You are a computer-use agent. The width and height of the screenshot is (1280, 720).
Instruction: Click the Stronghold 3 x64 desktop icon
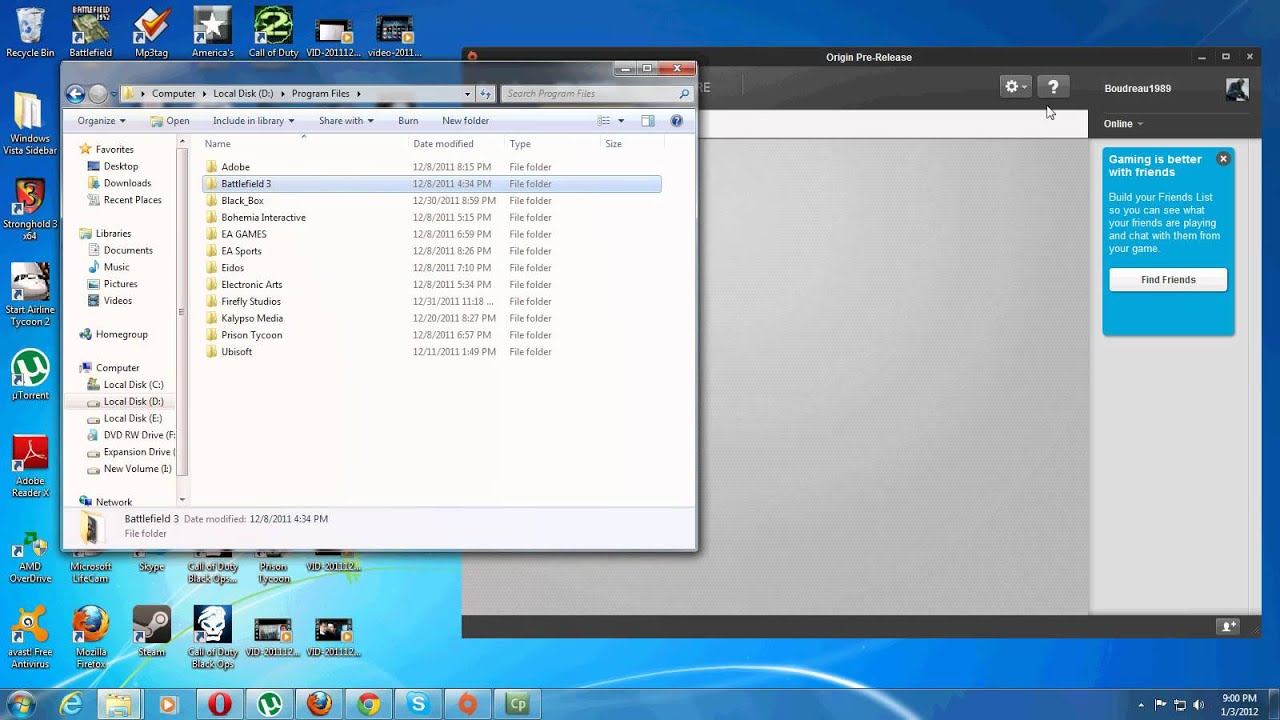tap(30, 210)
